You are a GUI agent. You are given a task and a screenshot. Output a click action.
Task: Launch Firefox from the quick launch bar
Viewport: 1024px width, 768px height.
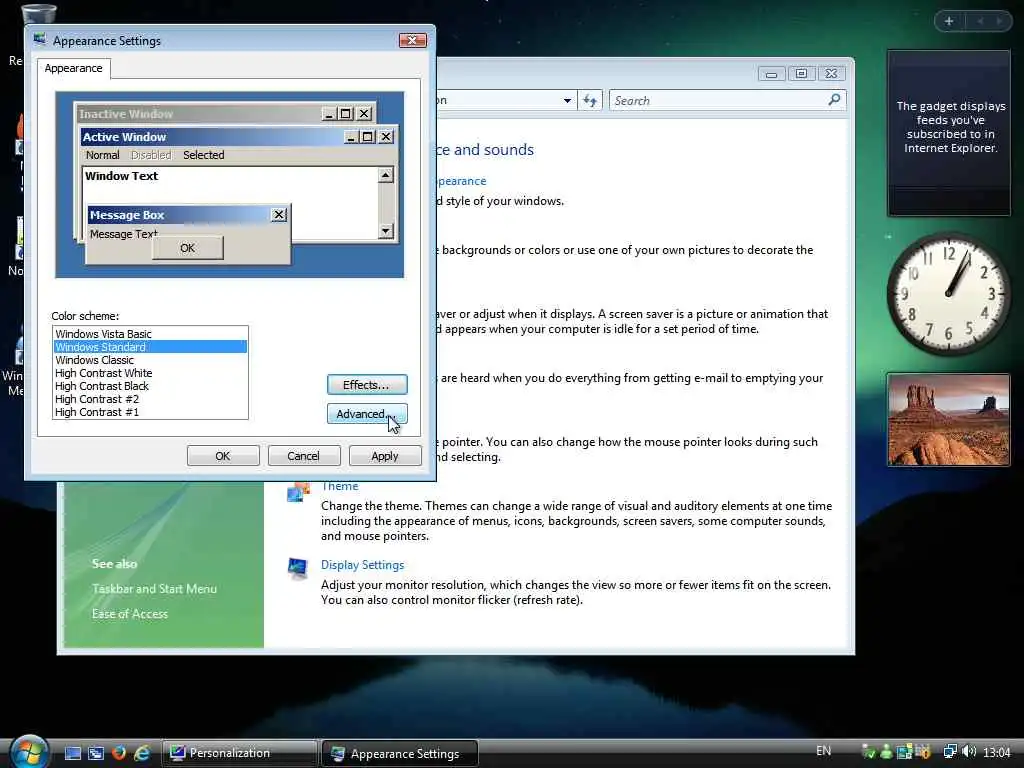pyautogui.click(x=119, y=753)
